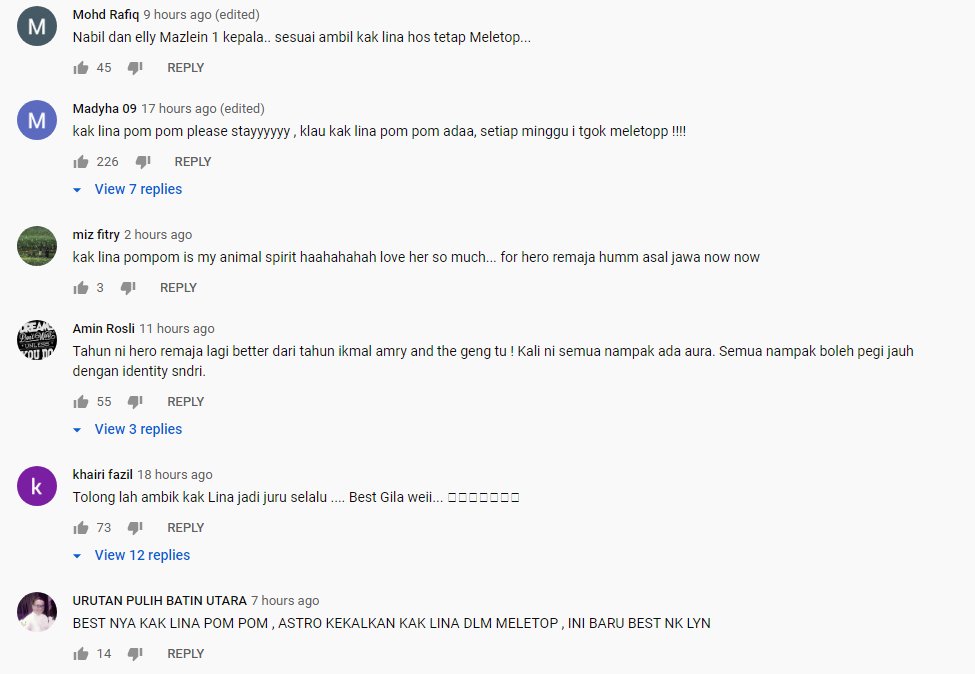Like khairi fazil's comment

point(81,528)
